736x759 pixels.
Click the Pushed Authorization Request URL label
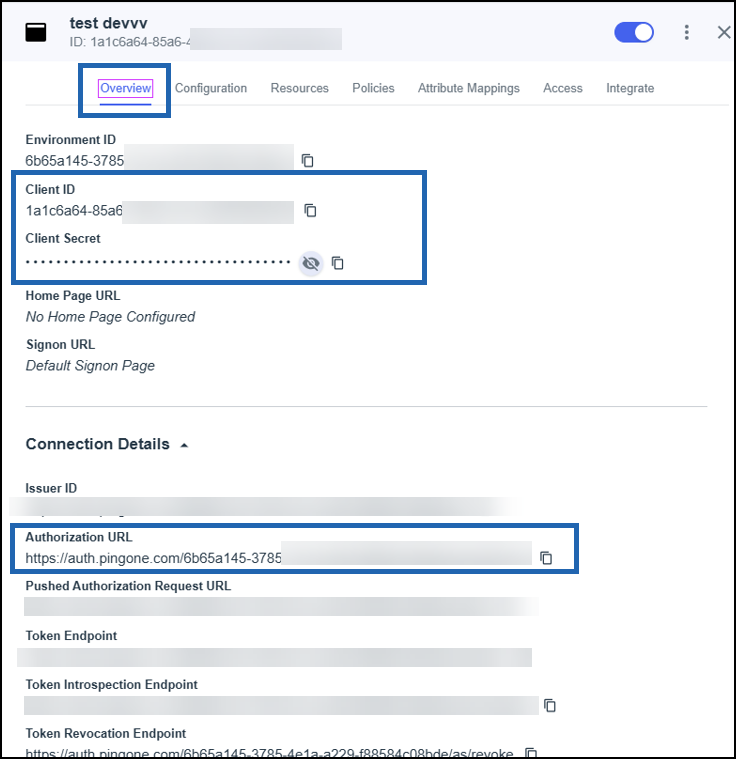[128, 586]
